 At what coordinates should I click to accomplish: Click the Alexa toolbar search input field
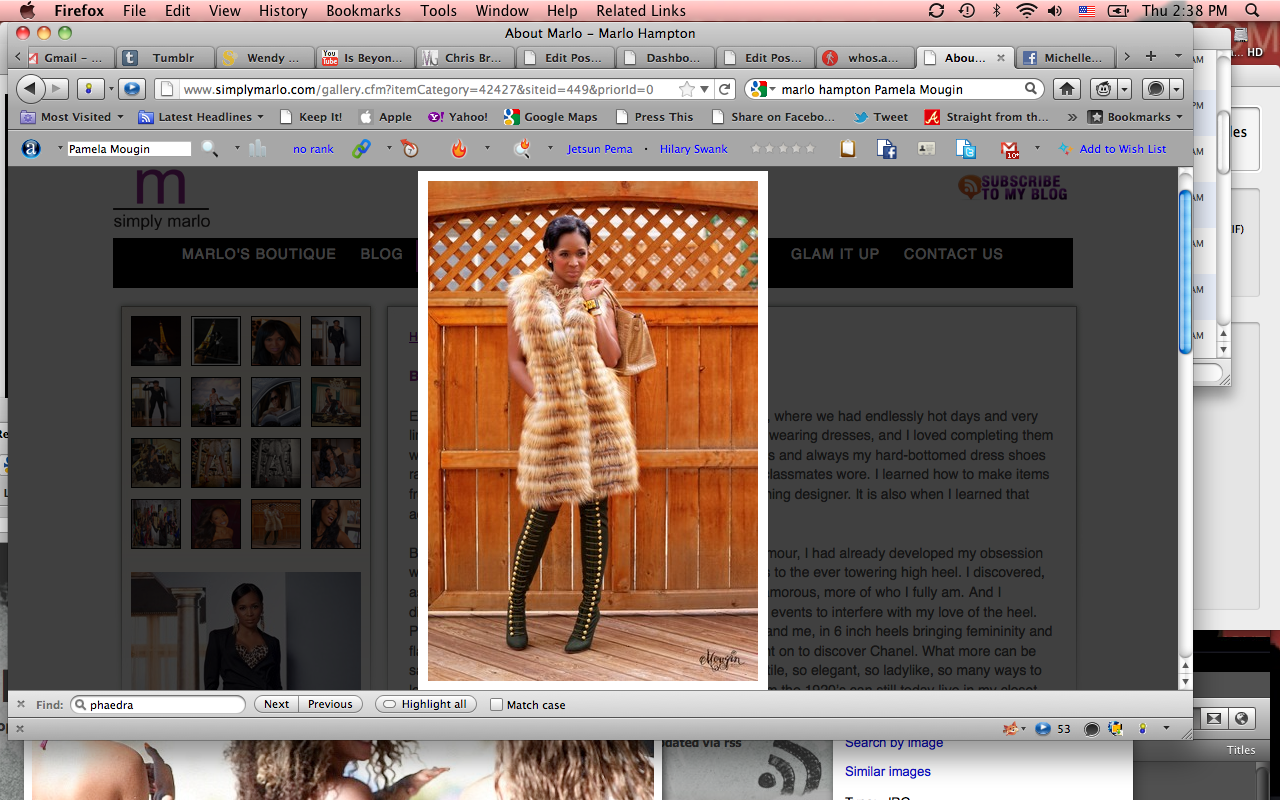(129, 149)
